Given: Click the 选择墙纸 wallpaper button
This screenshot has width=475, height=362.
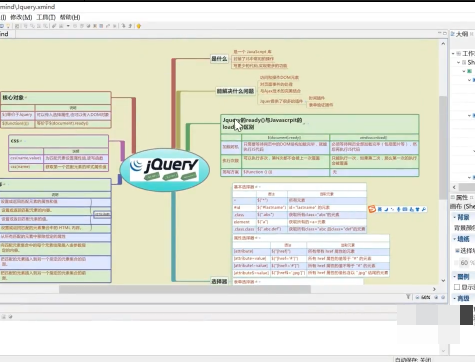Looking at the screenshot, I should pos(465,251).
